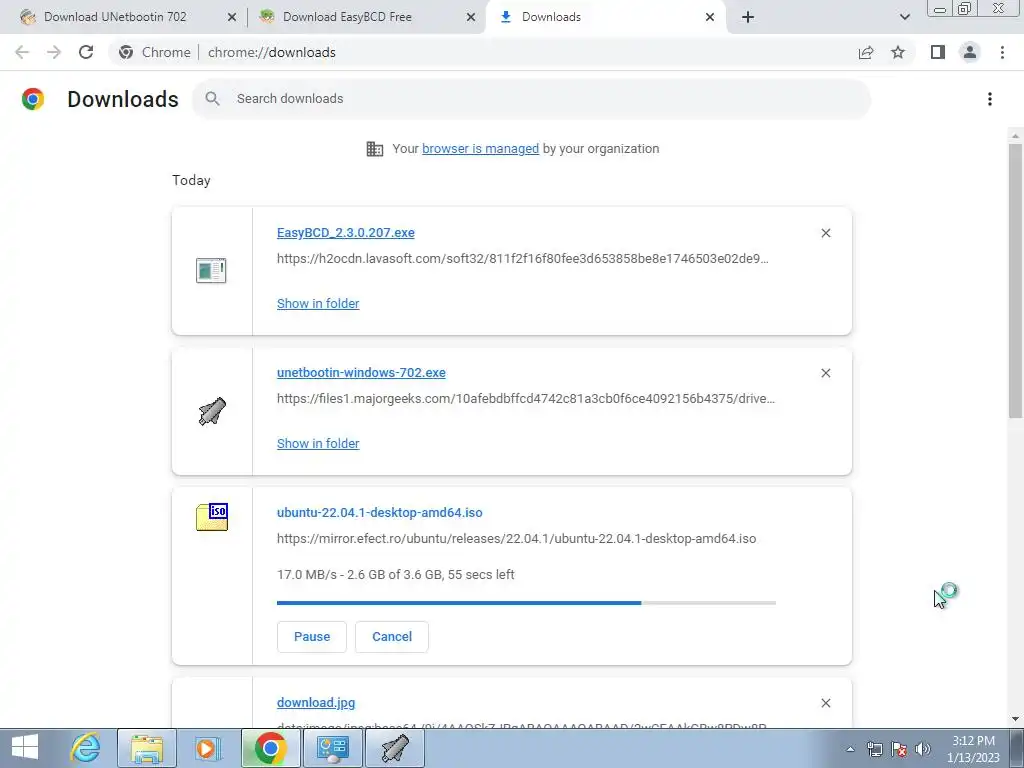Click the ubuntu ISO file icon
Viewport: 1024px width, 768px height.
click(212, 517)
